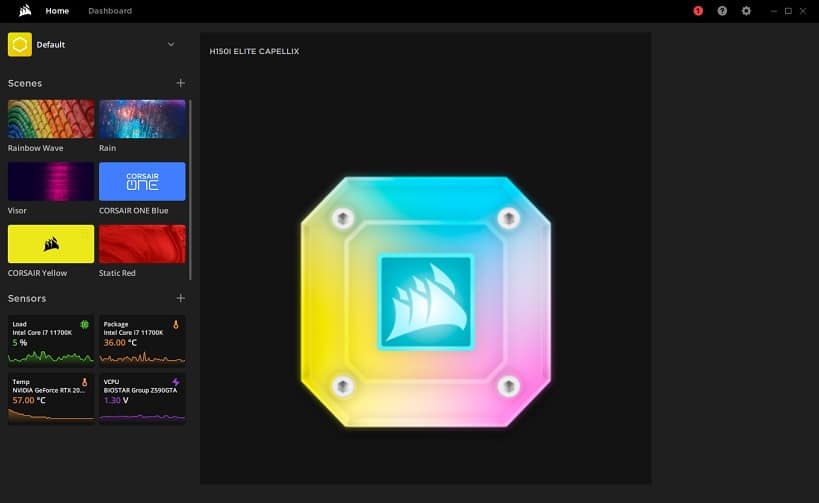
Task: Apply the CORSAIR Yellow scene
Action: (x=51, y=244)
